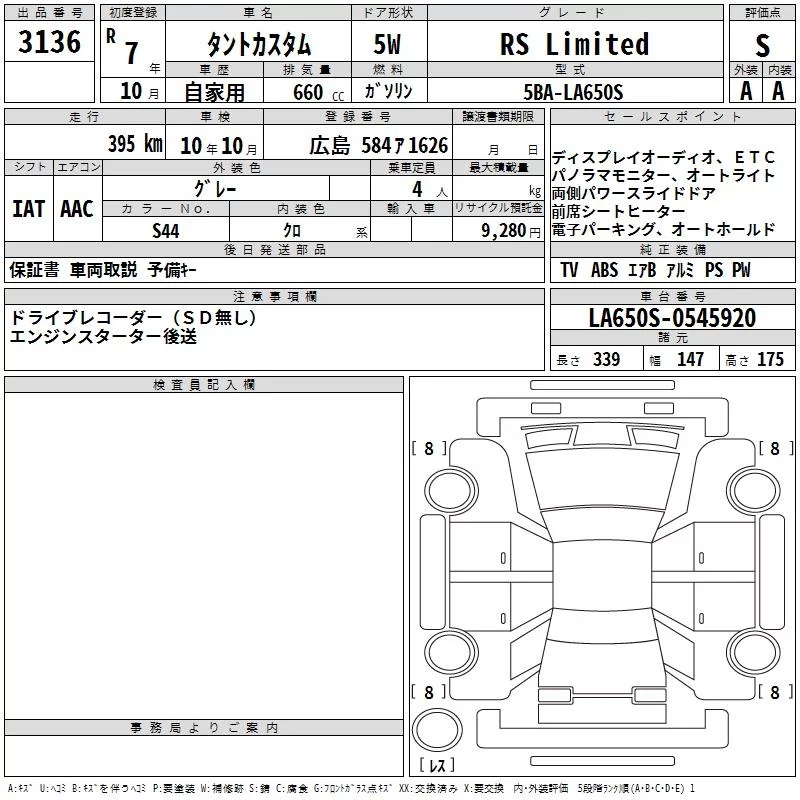The image size is (800, 800).
Task: Click the exterior grade A under 外装
Action: pyautogui.click(x=746, y=91)
